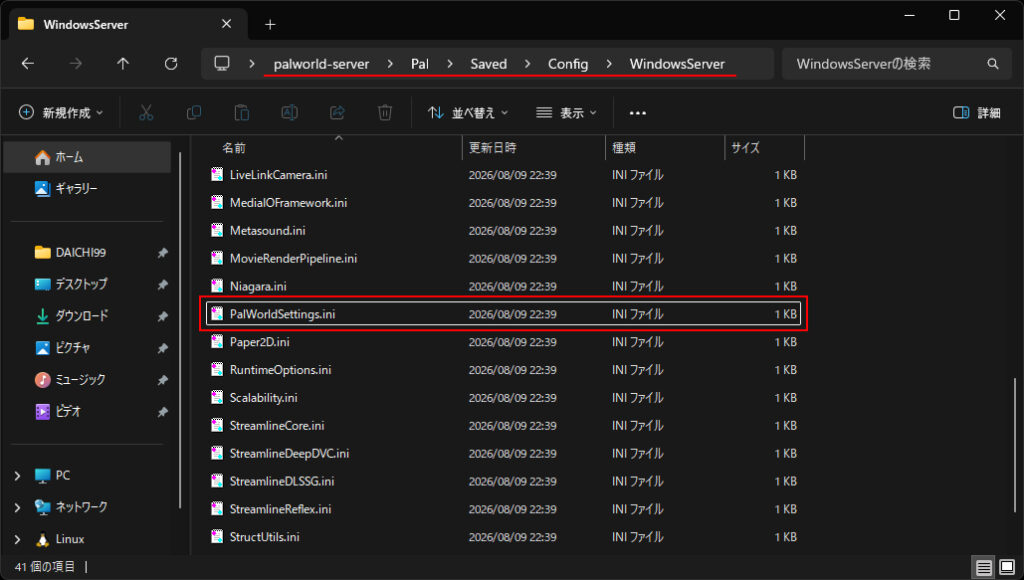Click the Cut scissors icon
This screenshot has width=1024, height=580.
pyautogui.click(x=146, y=112)
